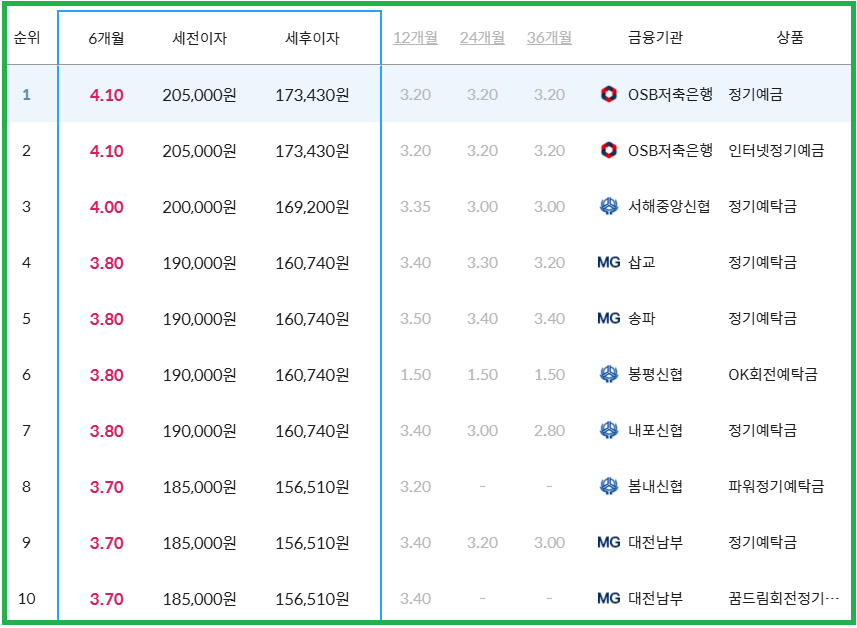Click 4.10 rate in rank 2 row
Viewport: 857px width, 628px height.
click(107, 151)
